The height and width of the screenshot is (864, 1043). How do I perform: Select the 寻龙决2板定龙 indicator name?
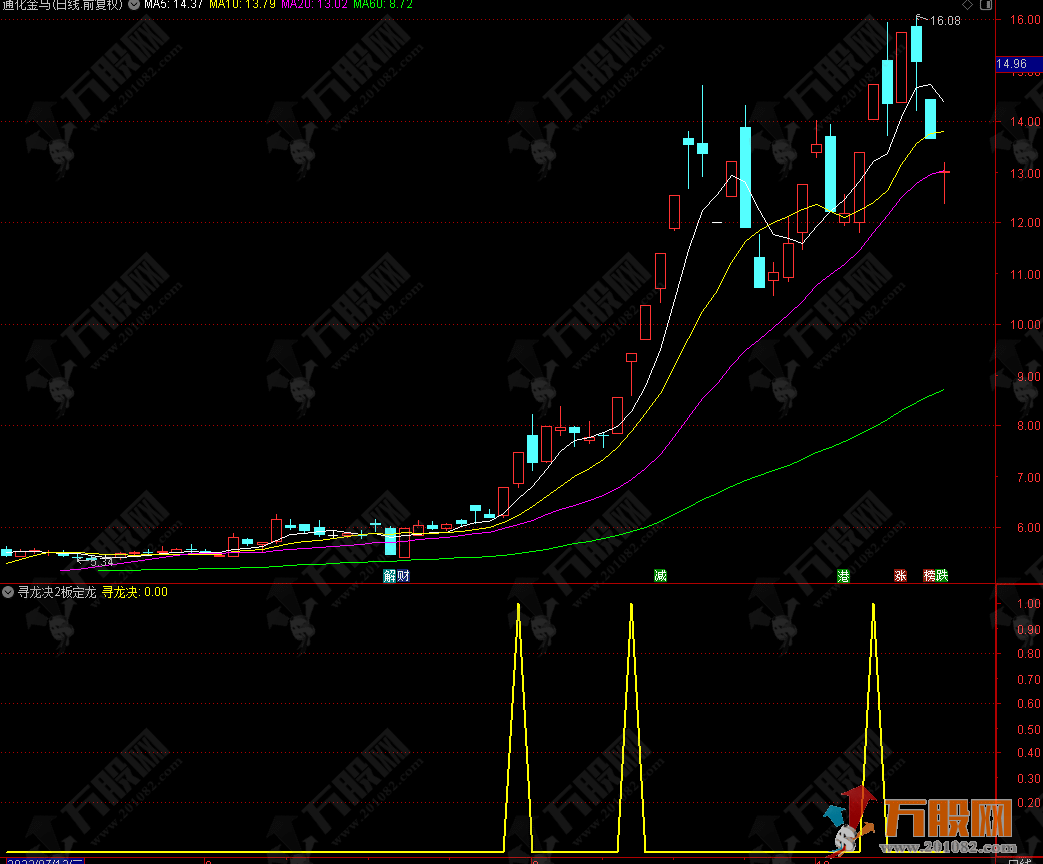(57, 592)
